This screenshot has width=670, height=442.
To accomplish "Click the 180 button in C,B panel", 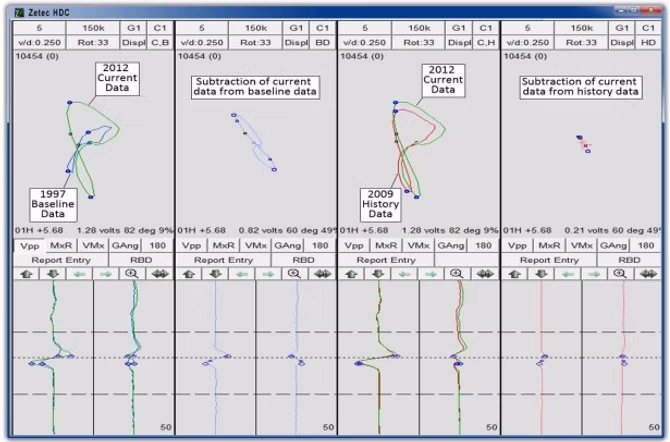I will pyautogui.click(x=158, y=246).
